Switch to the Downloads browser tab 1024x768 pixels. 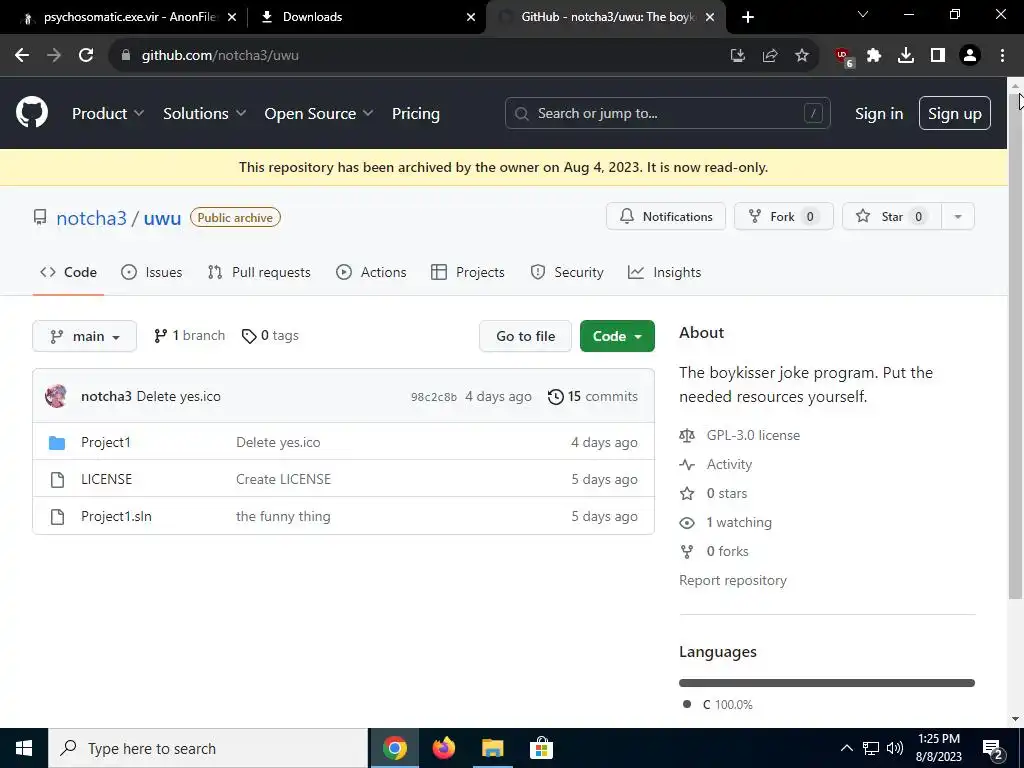coord(367,17)
